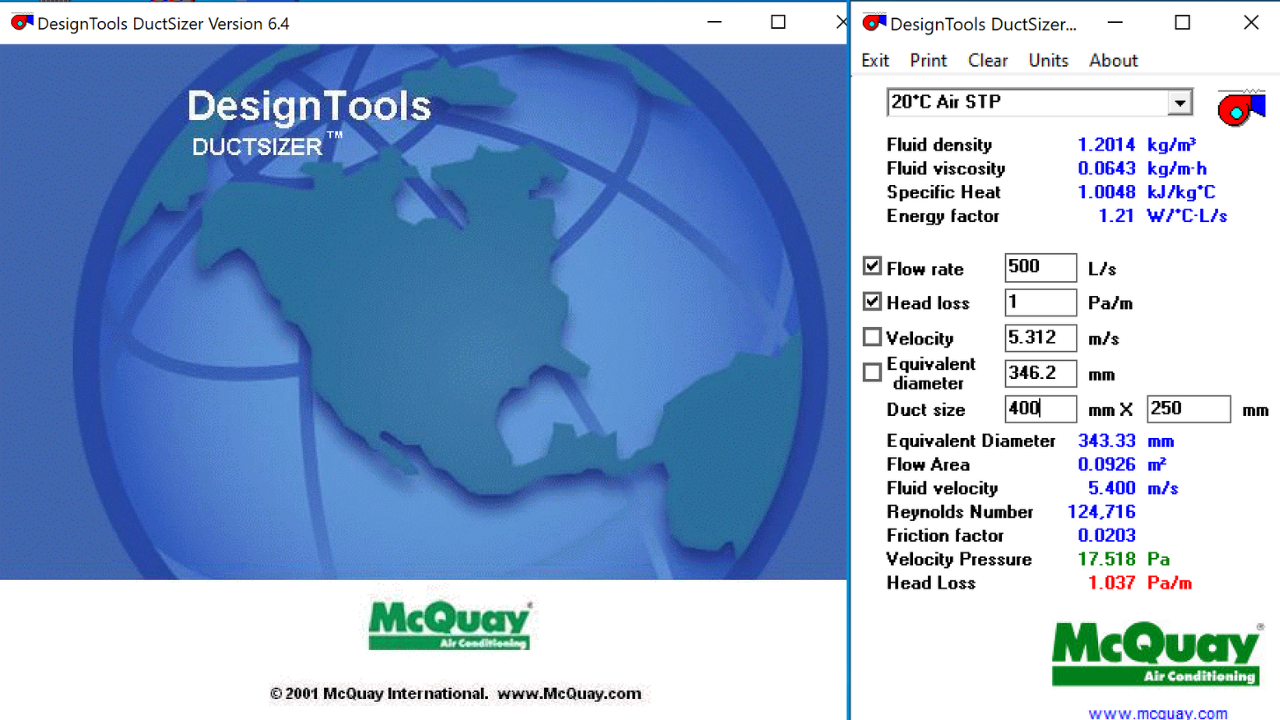Viewport: 1280px width, 720px height.
Task: Click the Velocity Pressure value 17.518 Pa
Action: 1124,559
